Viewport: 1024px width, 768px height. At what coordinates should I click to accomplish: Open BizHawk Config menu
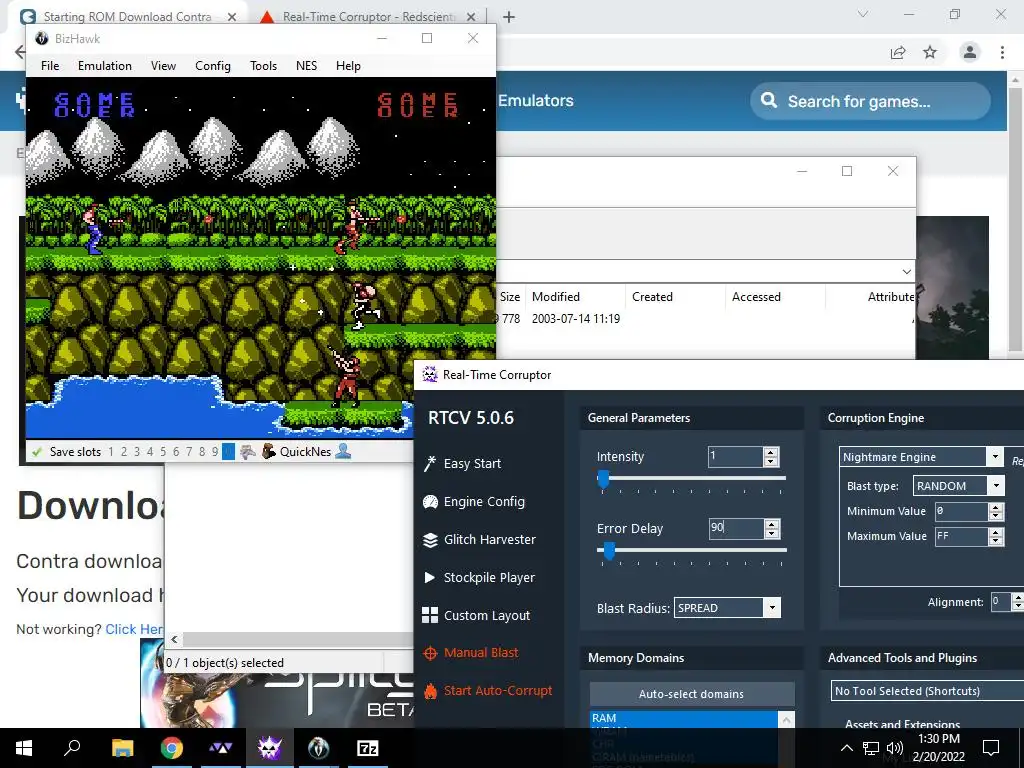[x=213, y=65]
